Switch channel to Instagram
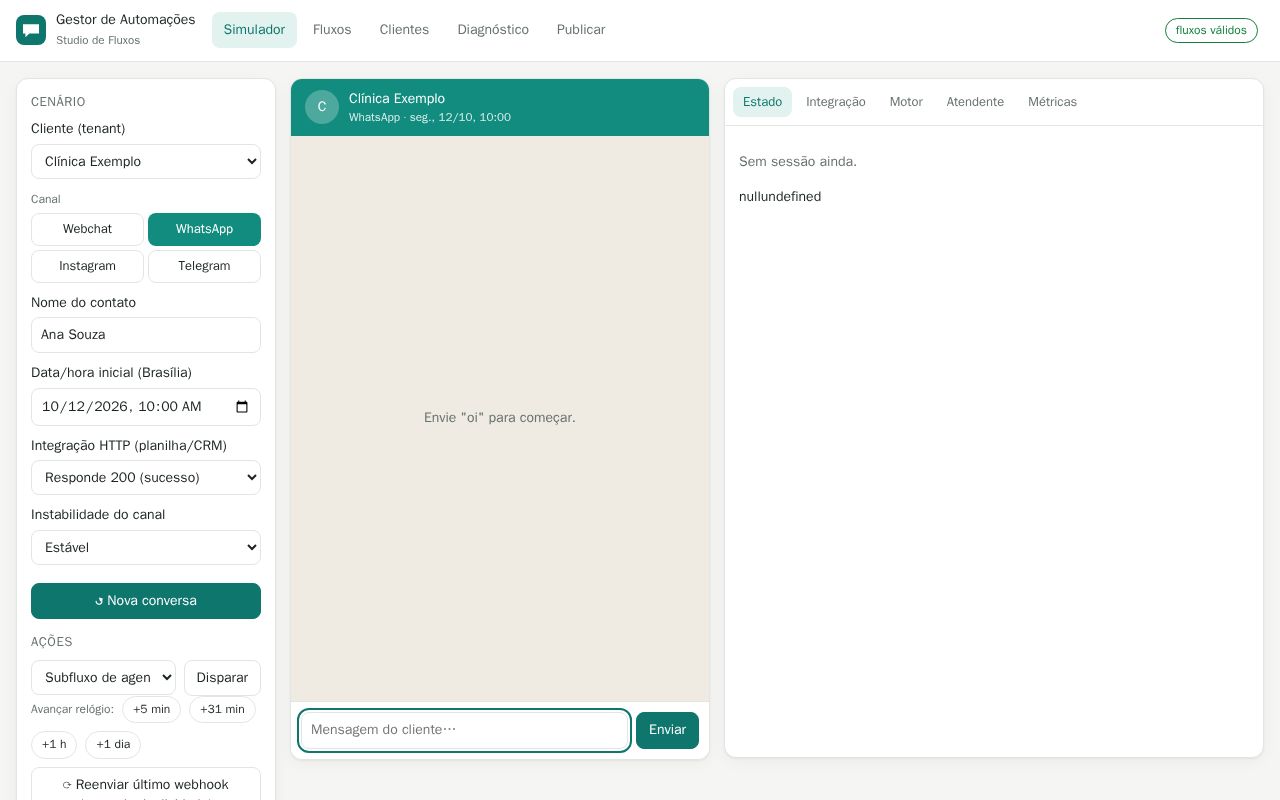The width and height of the screenshot is (1280, 800). tap(87, 266)
